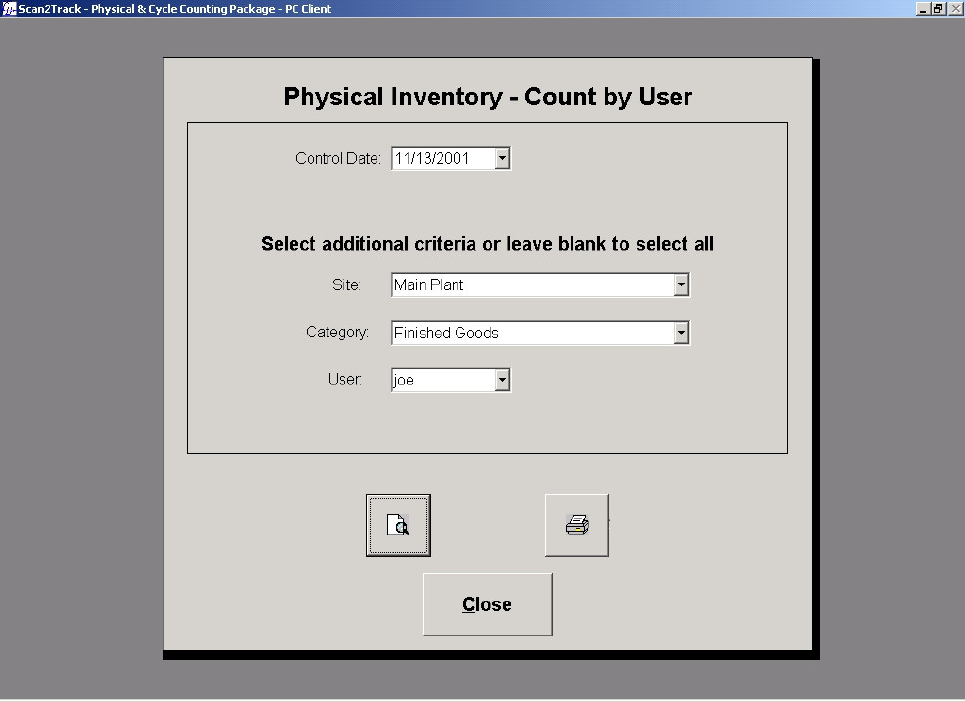The height and width of the screenshot is (702, 965).
Task: Click the 'Select additional criteria' instruction text
Action: pos(487,244)
